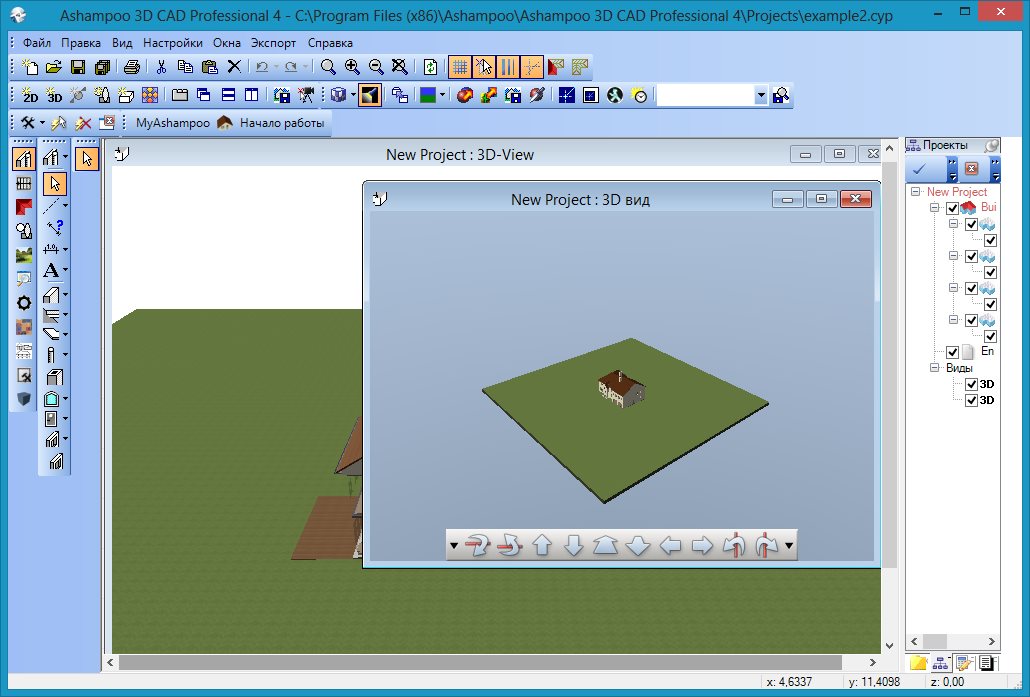The width and height of the screenshot is (1030, 697).
Task: Open the Экспорт menu
Action: 273,43
